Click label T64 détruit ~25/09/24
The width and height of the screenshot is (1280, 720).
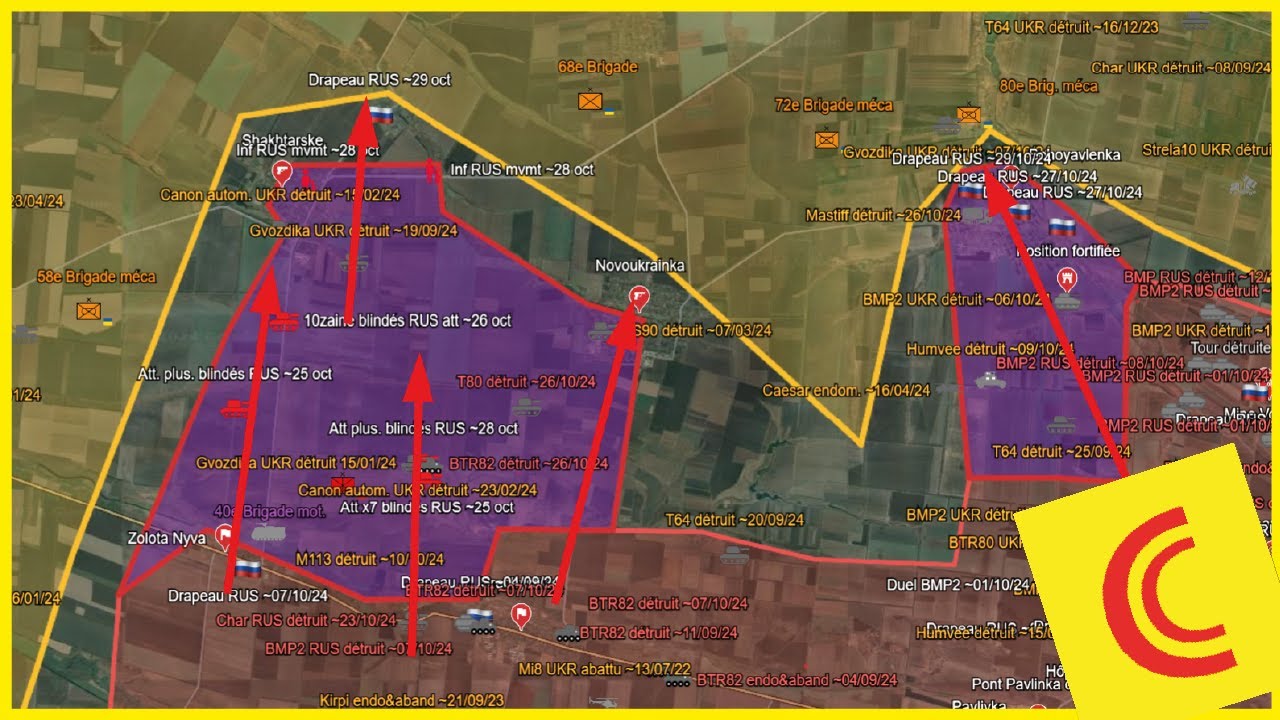(x=1062, y=451)
